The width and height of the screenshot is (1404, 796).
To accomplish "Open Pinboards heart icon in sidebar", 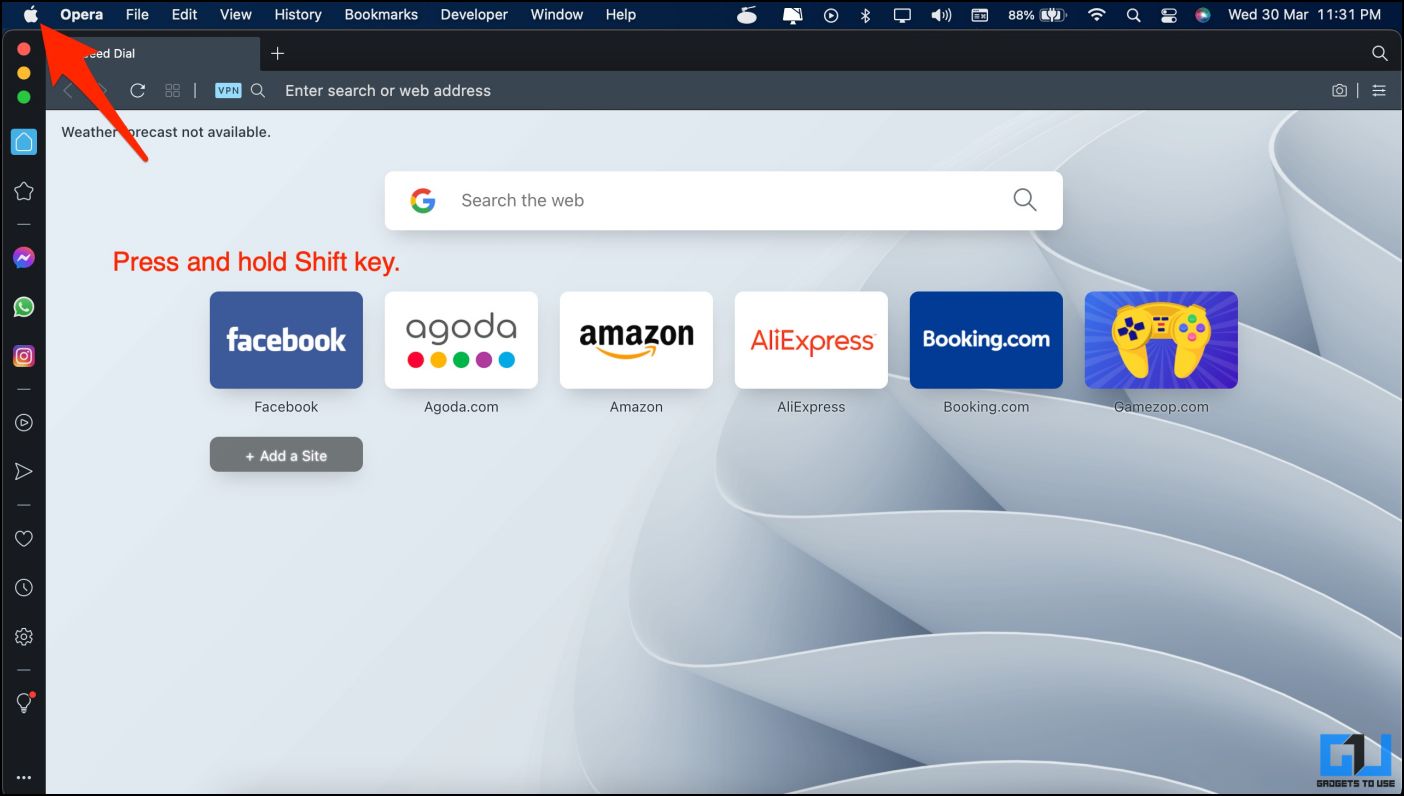I will 24,539.
